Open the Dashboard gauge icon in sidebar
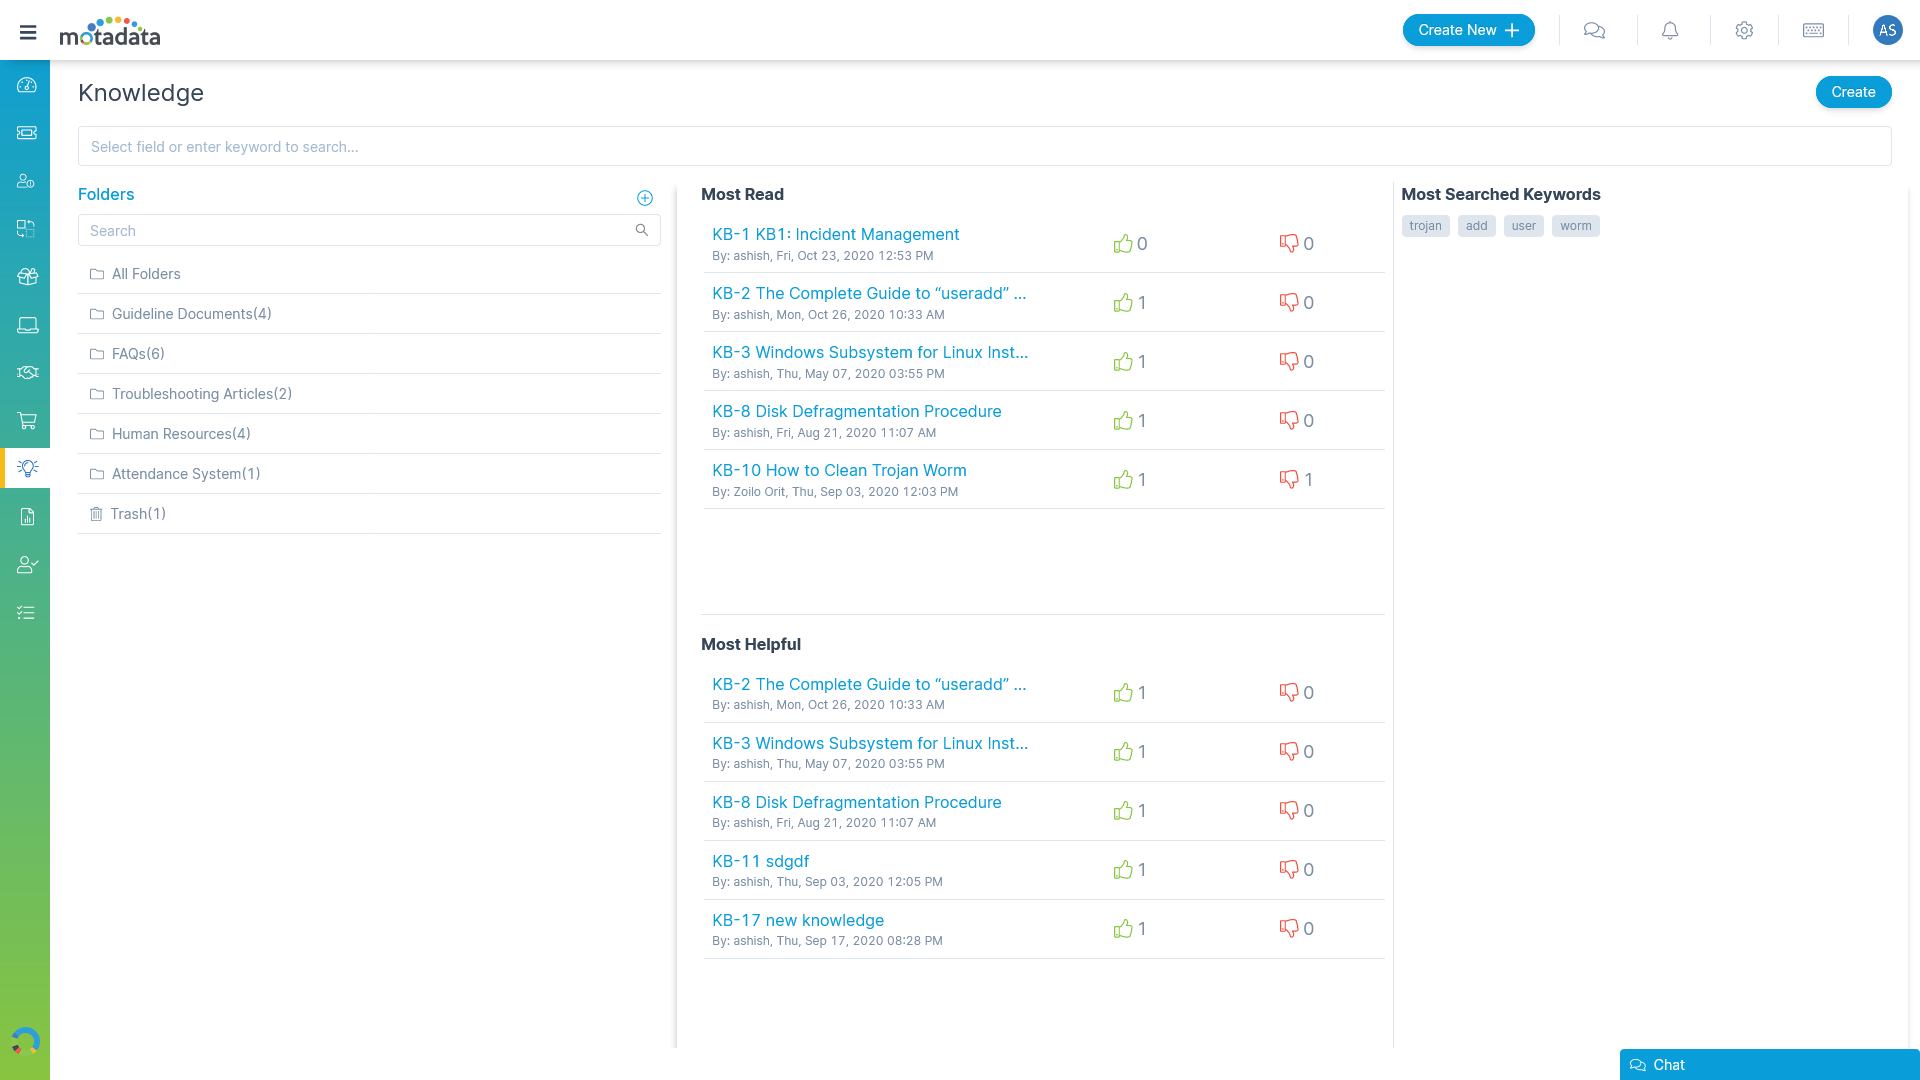Viewport: 1920px width, 1080px height. [25, 86]
